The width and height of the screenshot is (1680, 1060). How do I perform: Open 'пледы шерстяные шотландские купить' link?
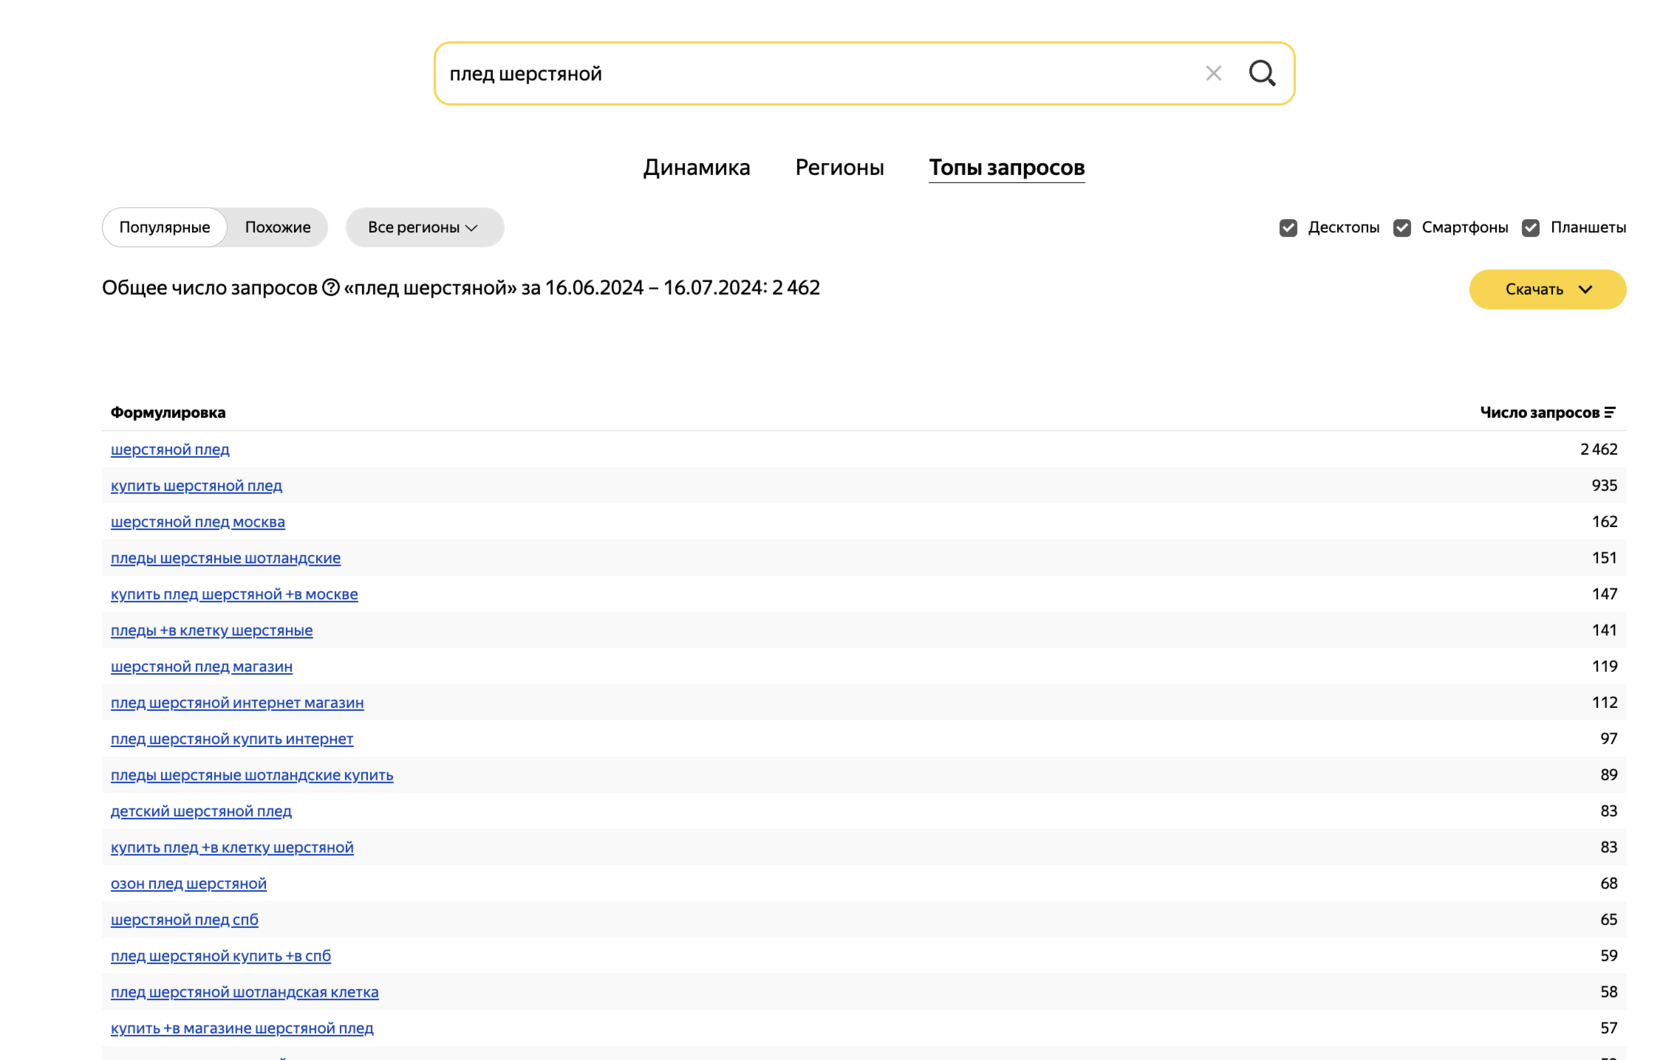tap(252, 775)
